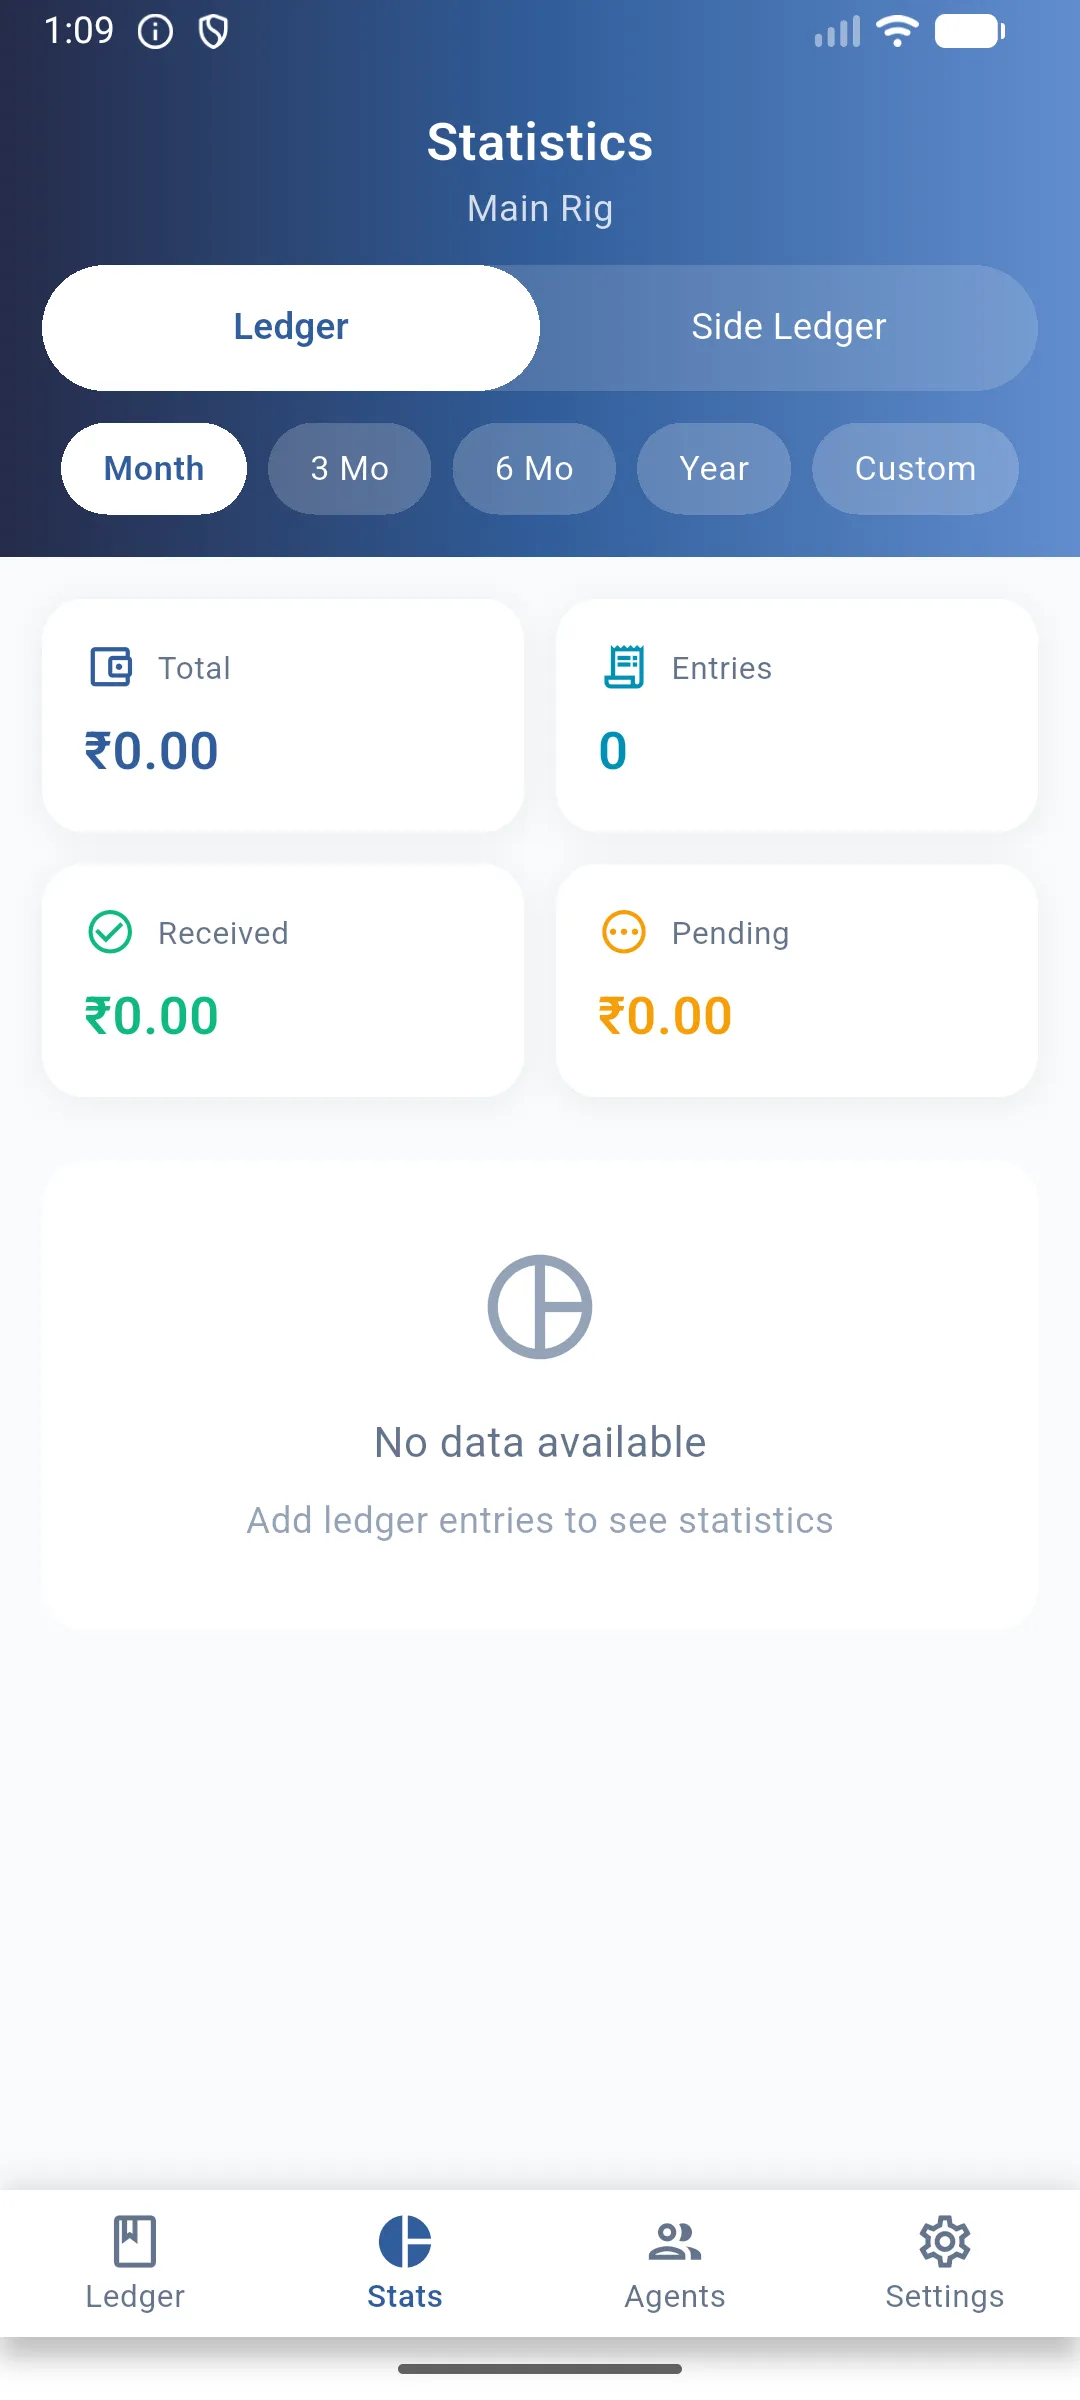Tap the No data available message

tap(540, 1442)
